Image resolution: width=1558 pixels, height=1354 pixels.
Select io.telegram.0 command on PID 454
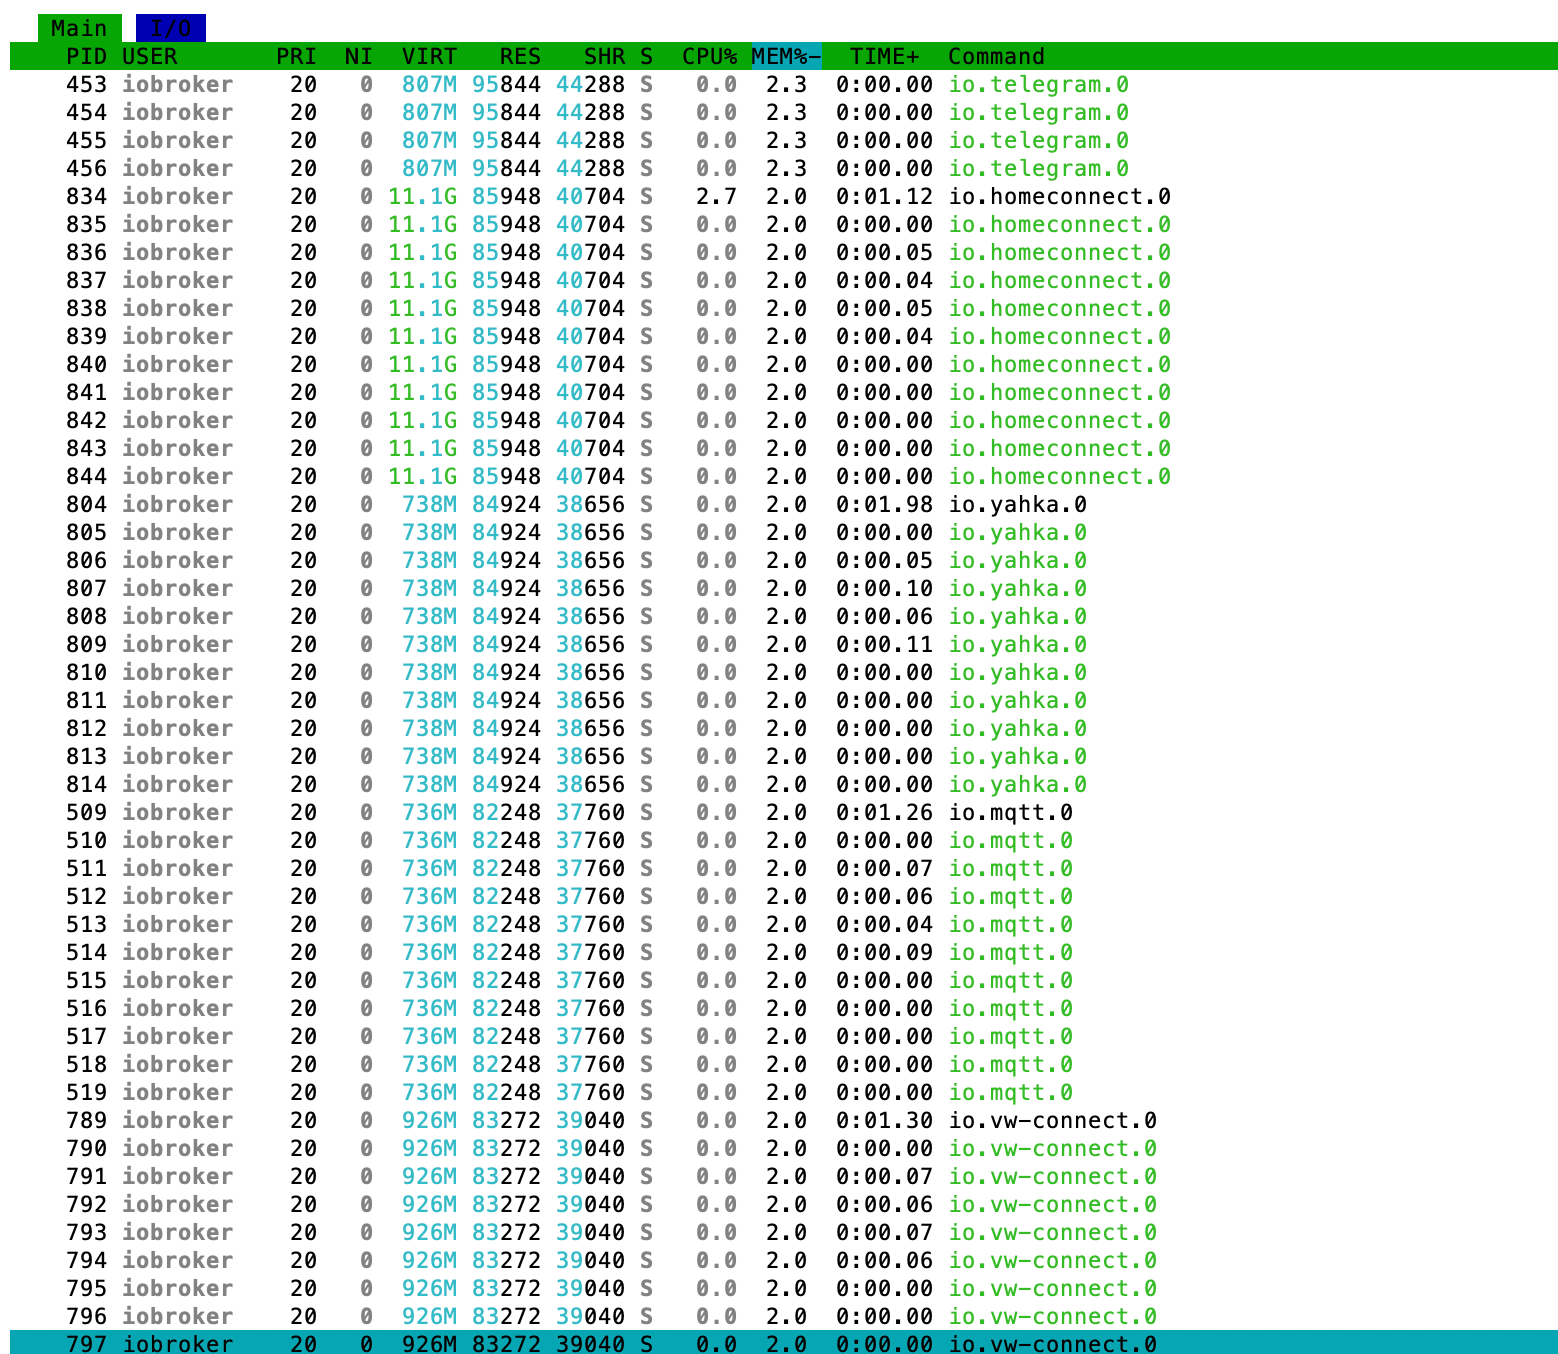click(x=1039, y=112)
